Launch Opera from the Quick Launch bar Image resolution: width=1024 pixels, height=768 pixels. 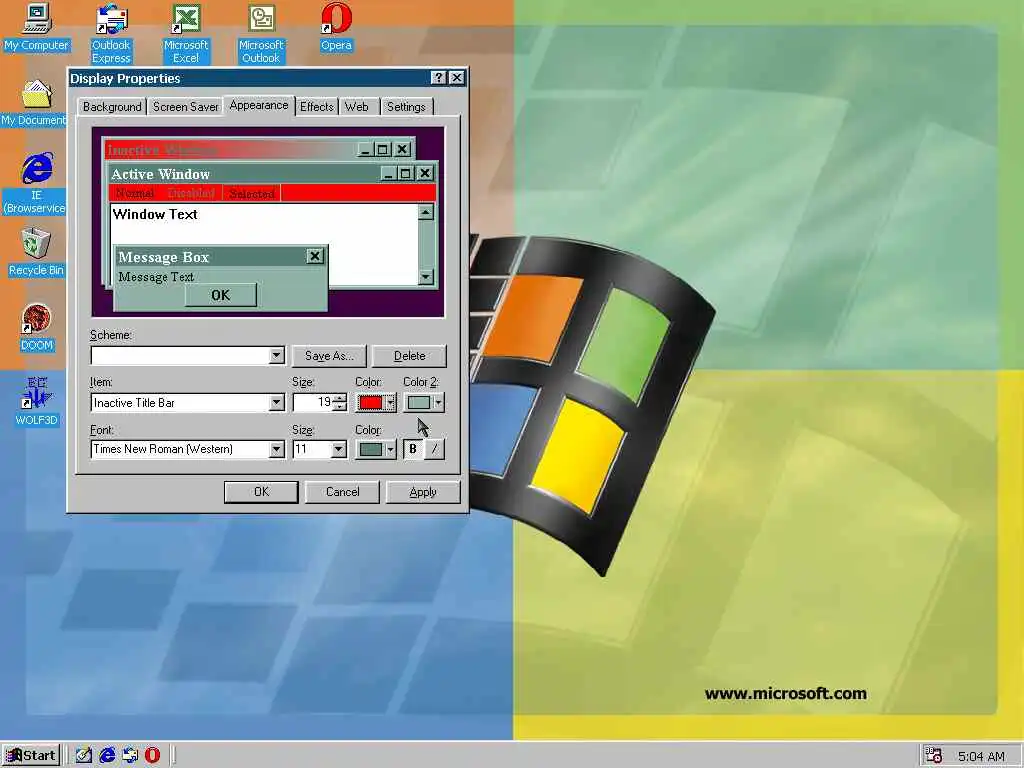[152, 755]
